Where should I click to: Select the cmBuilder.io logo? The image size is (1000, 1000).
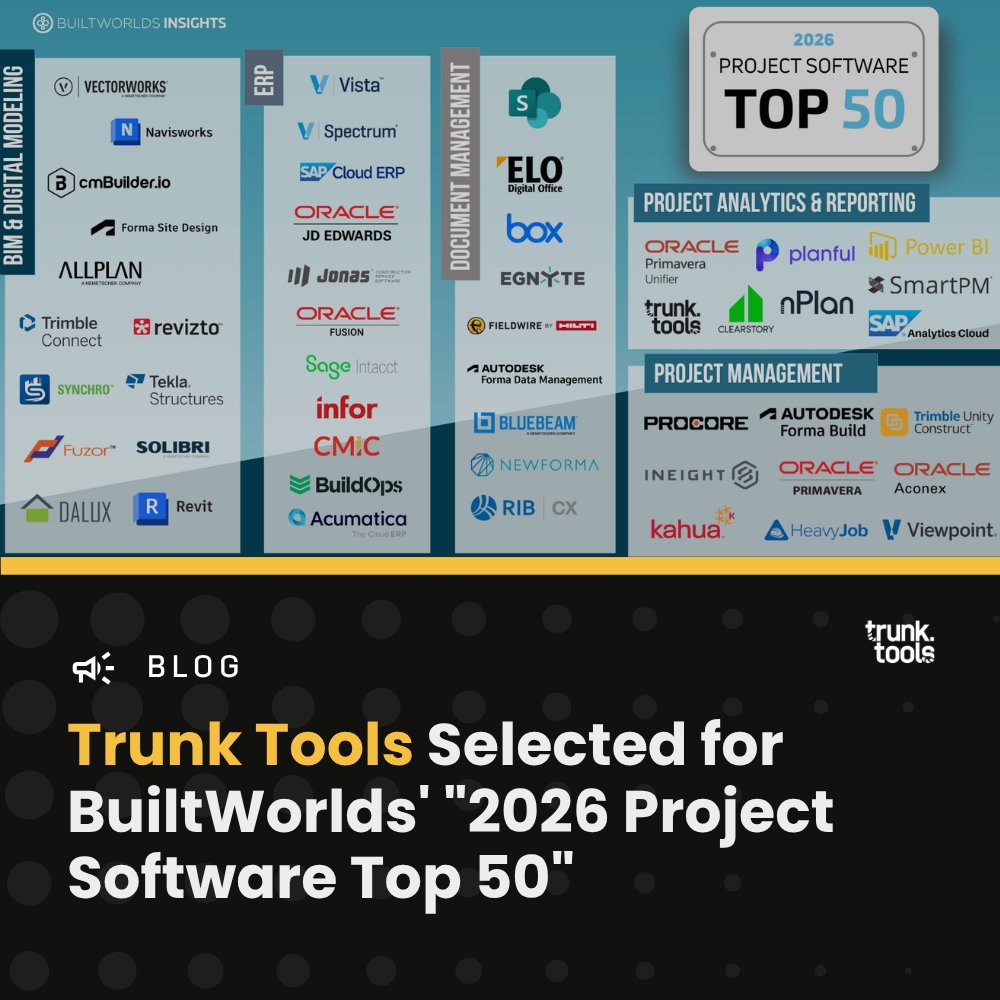click(x=109, y=182)
